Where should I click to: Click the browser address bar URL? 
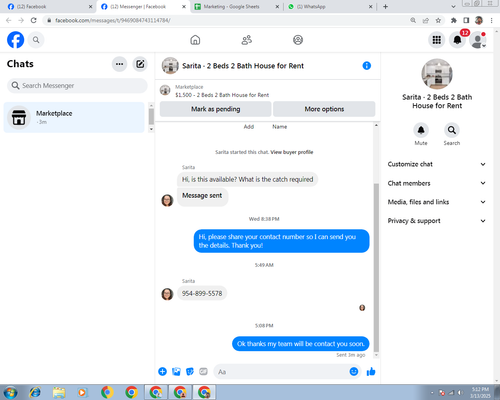pyautogui.click(x=113, y=20)
